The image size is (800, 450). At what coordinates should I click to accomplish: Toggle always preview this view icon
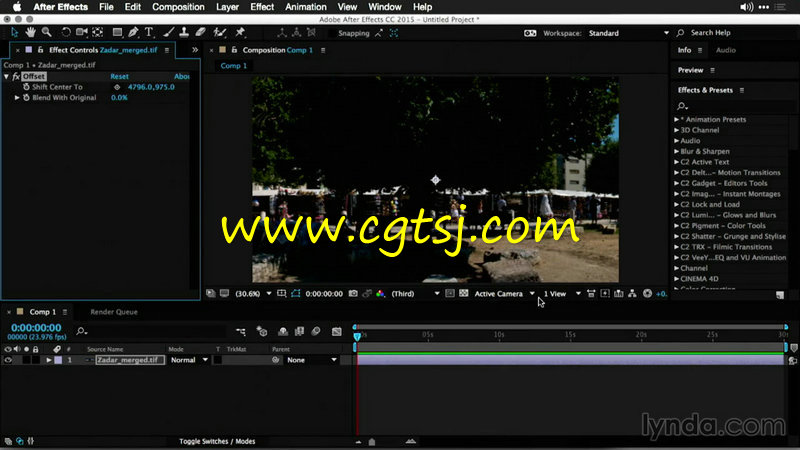point(210,293)
